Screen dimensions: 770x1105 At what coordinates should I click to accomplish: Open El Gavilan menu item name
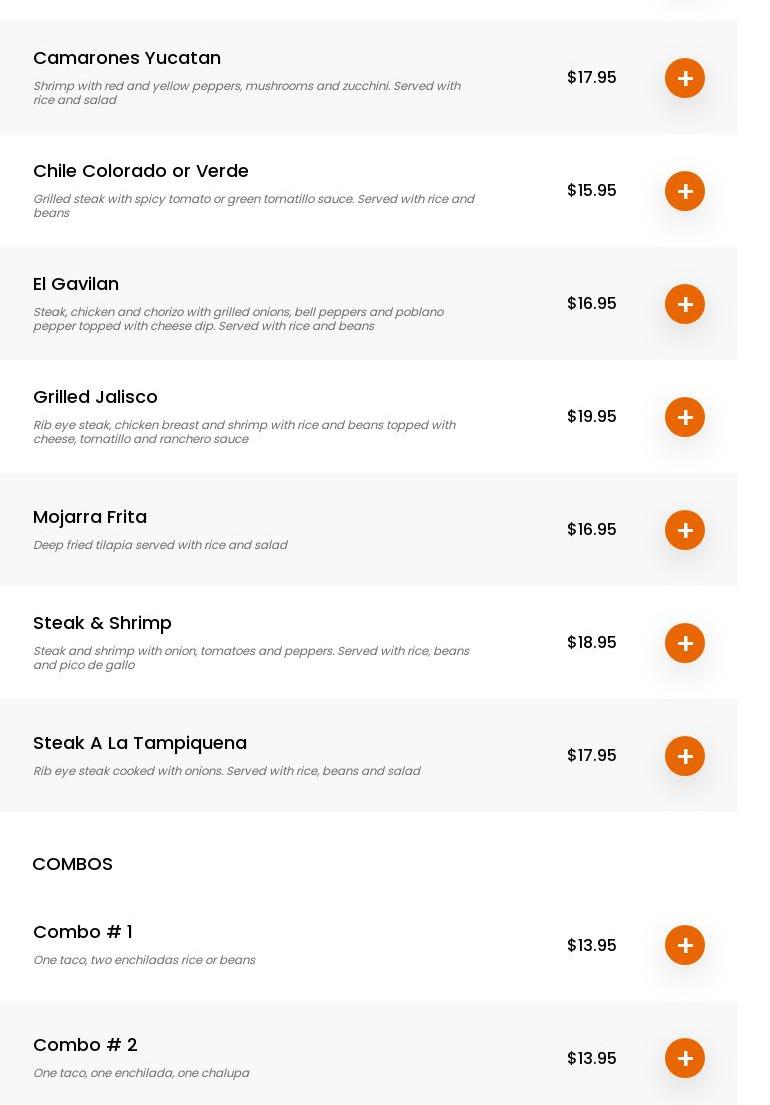coord(76,284)
